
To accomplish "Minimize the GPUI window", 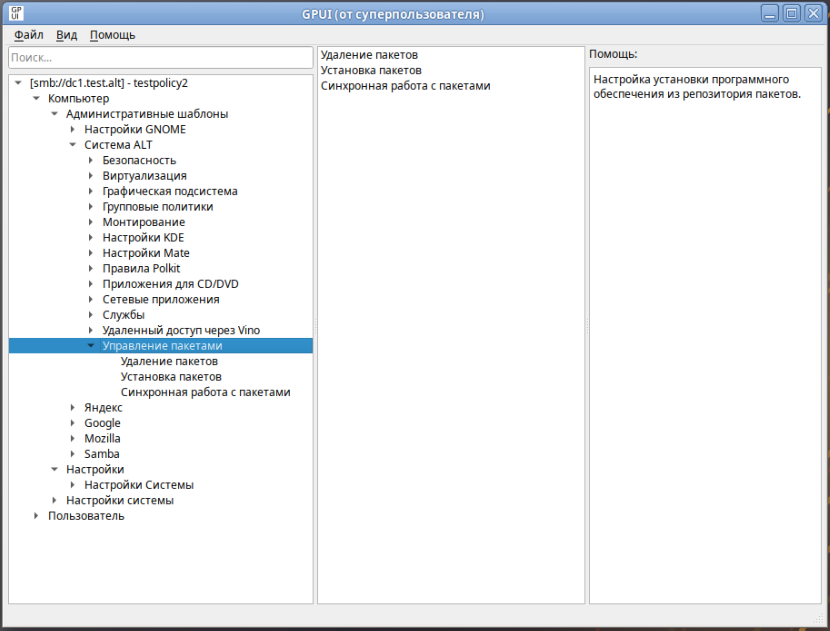I will click(x=770, y=13).
